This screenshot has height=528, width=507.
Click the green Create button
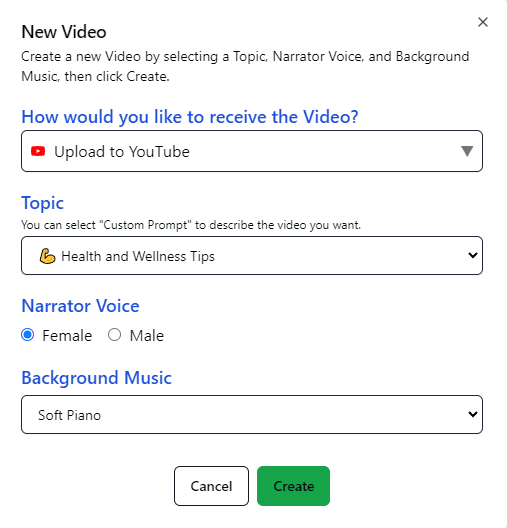point(293,486)
